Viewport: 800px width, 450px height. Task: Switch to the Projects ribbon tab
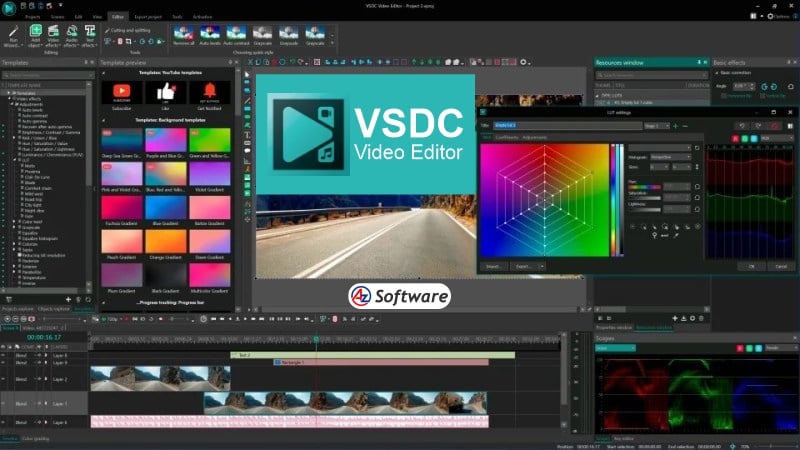[33, 17]
